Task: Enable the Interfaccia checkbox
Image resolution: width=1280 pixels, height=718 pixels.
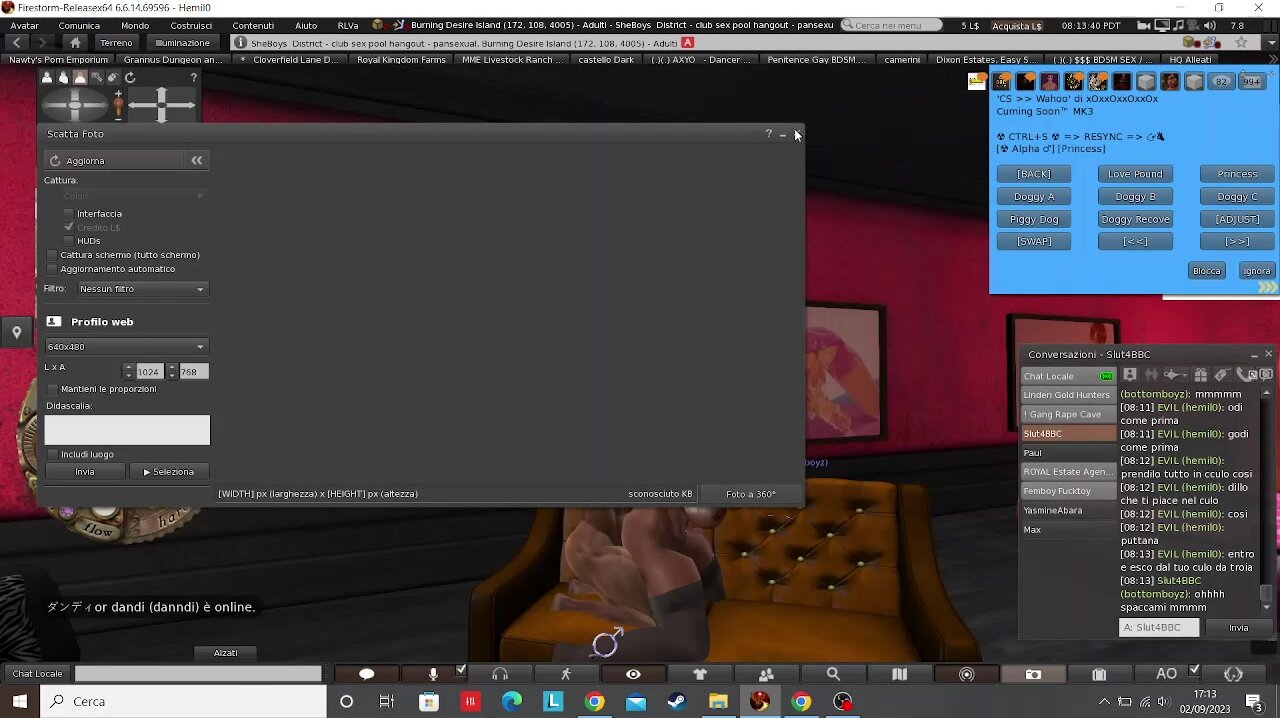Action: pos(69,214)
